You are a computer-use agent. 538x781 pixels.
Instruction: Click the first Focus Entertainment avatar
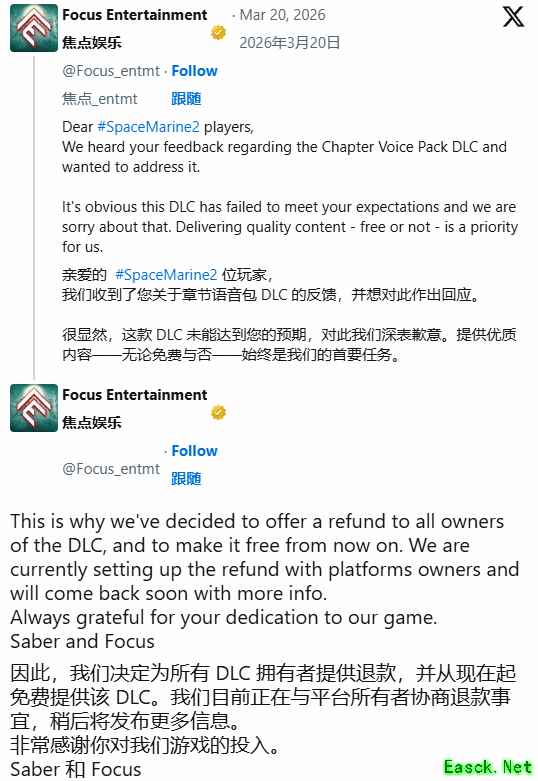[34, 28]
